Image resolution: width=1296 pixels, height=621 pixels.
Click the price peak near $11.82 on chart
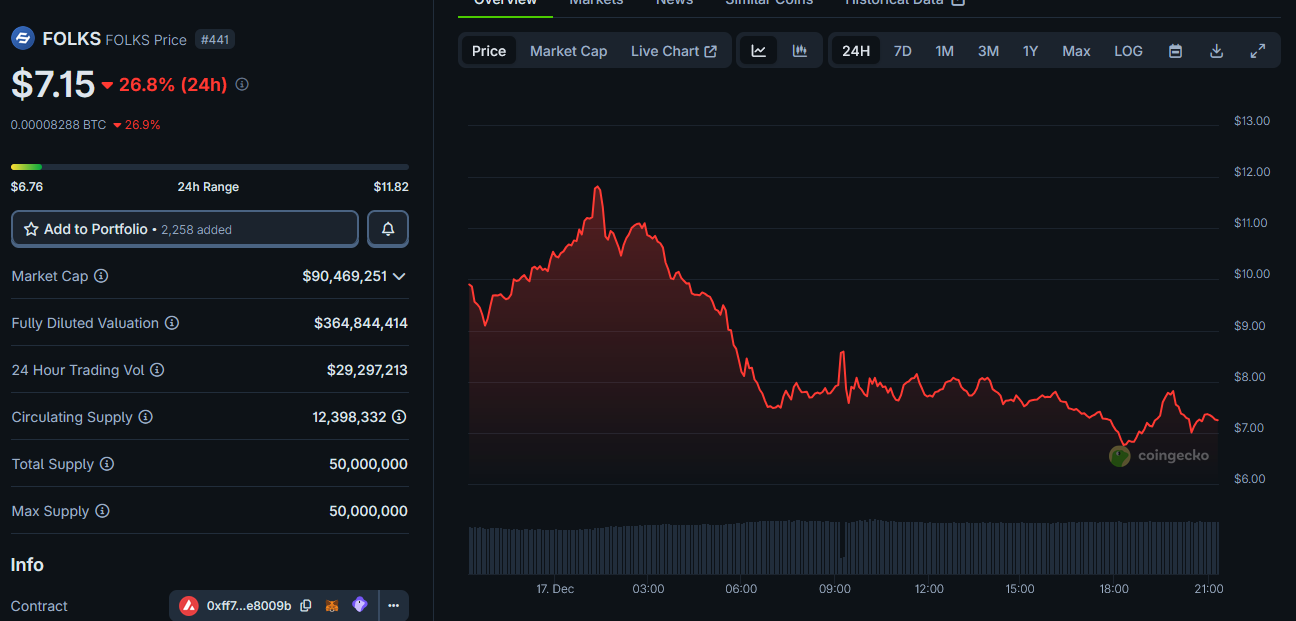597,188
